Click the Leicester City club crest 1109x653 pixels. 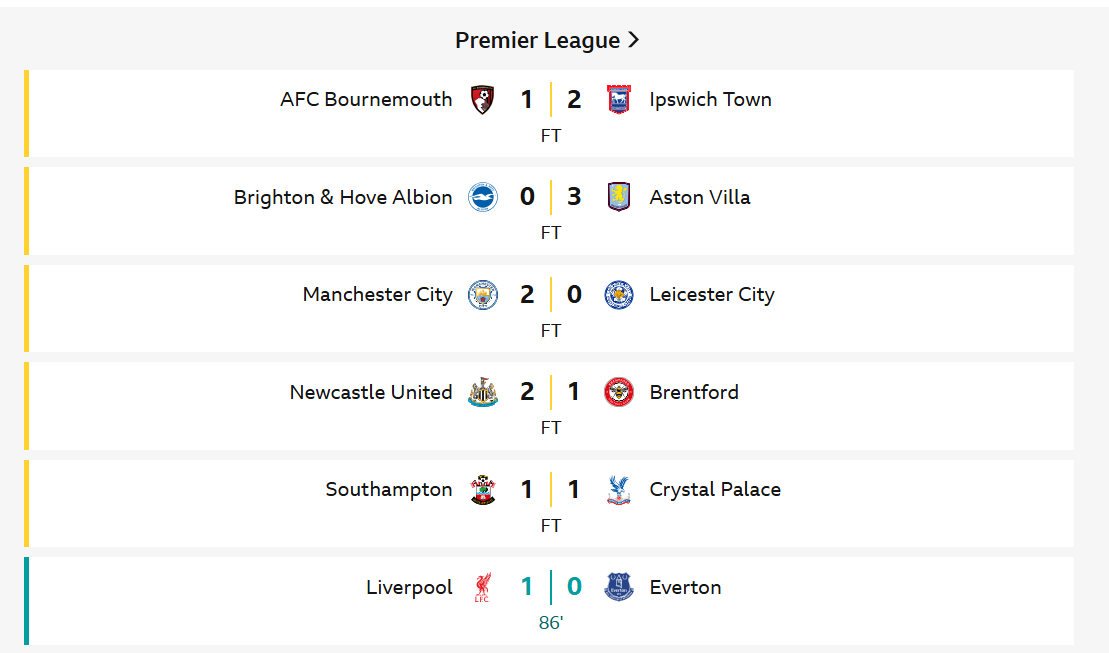619,295
